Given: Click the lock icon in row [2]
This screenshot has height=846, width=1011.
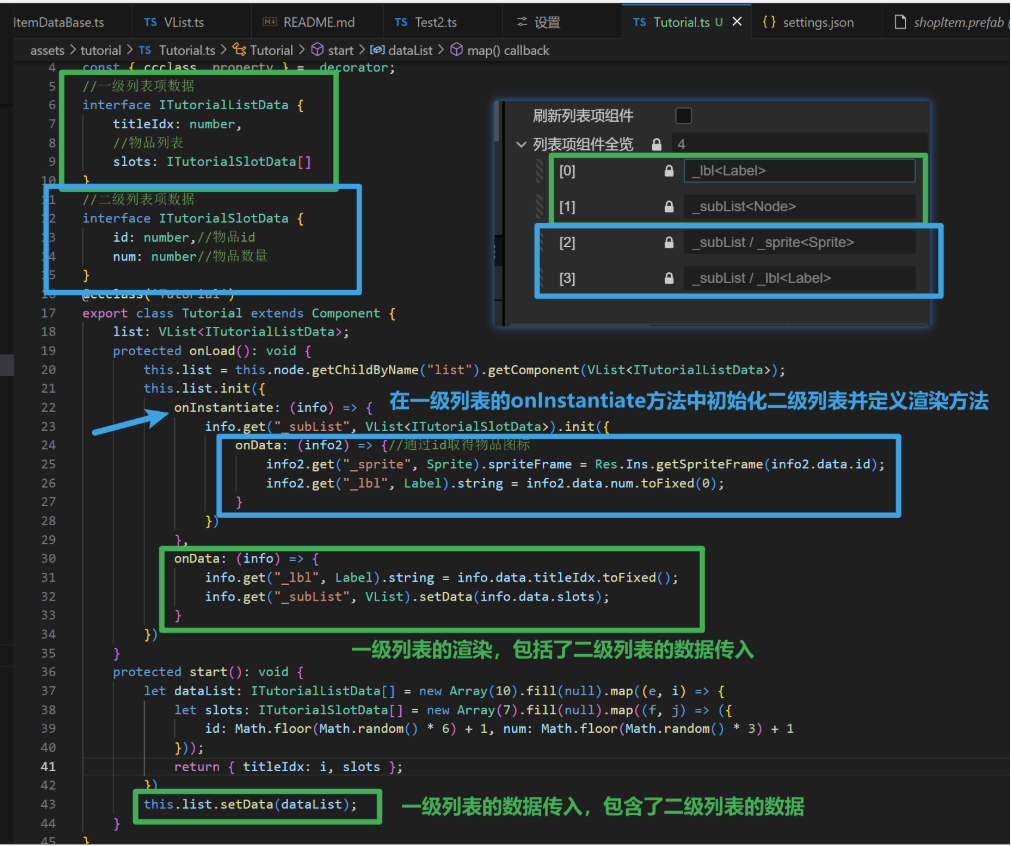Looking at the screenshot, I should pos(669,242).
